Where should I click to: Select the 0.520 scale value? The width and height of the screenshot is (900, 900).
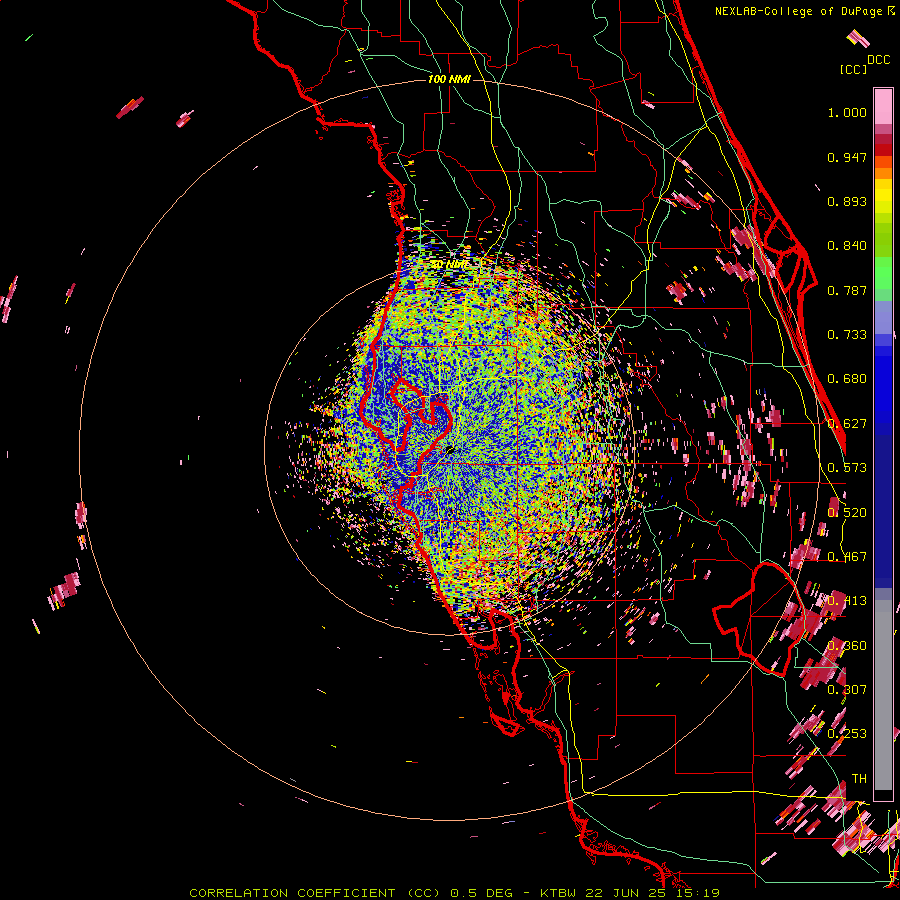[x=847, y=513]
